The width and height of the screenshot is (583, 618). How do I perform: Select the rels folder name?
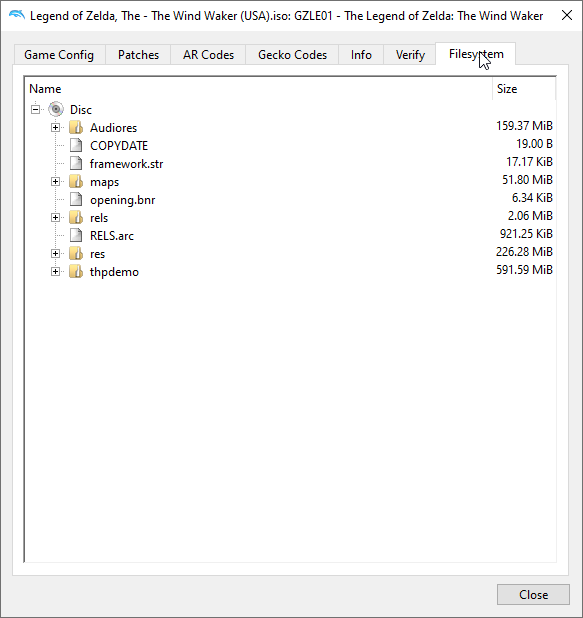click(99, 218)
